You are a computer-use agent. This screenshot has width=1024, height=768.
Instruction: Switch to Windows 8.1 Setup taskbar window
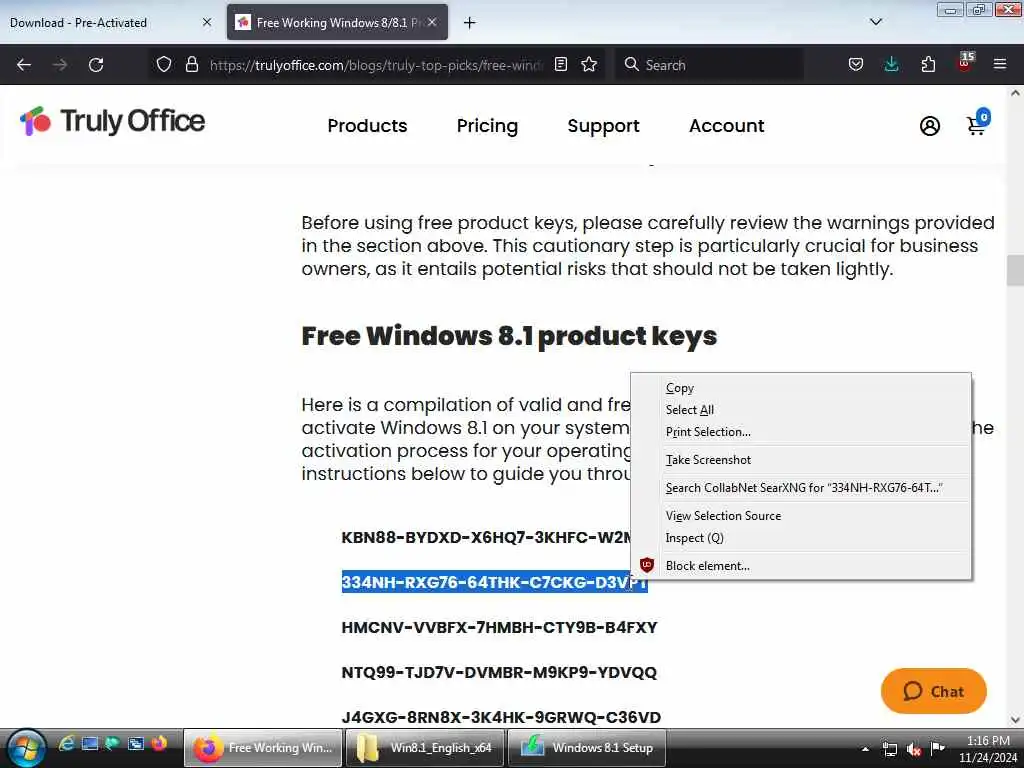[x=586, y=748]
